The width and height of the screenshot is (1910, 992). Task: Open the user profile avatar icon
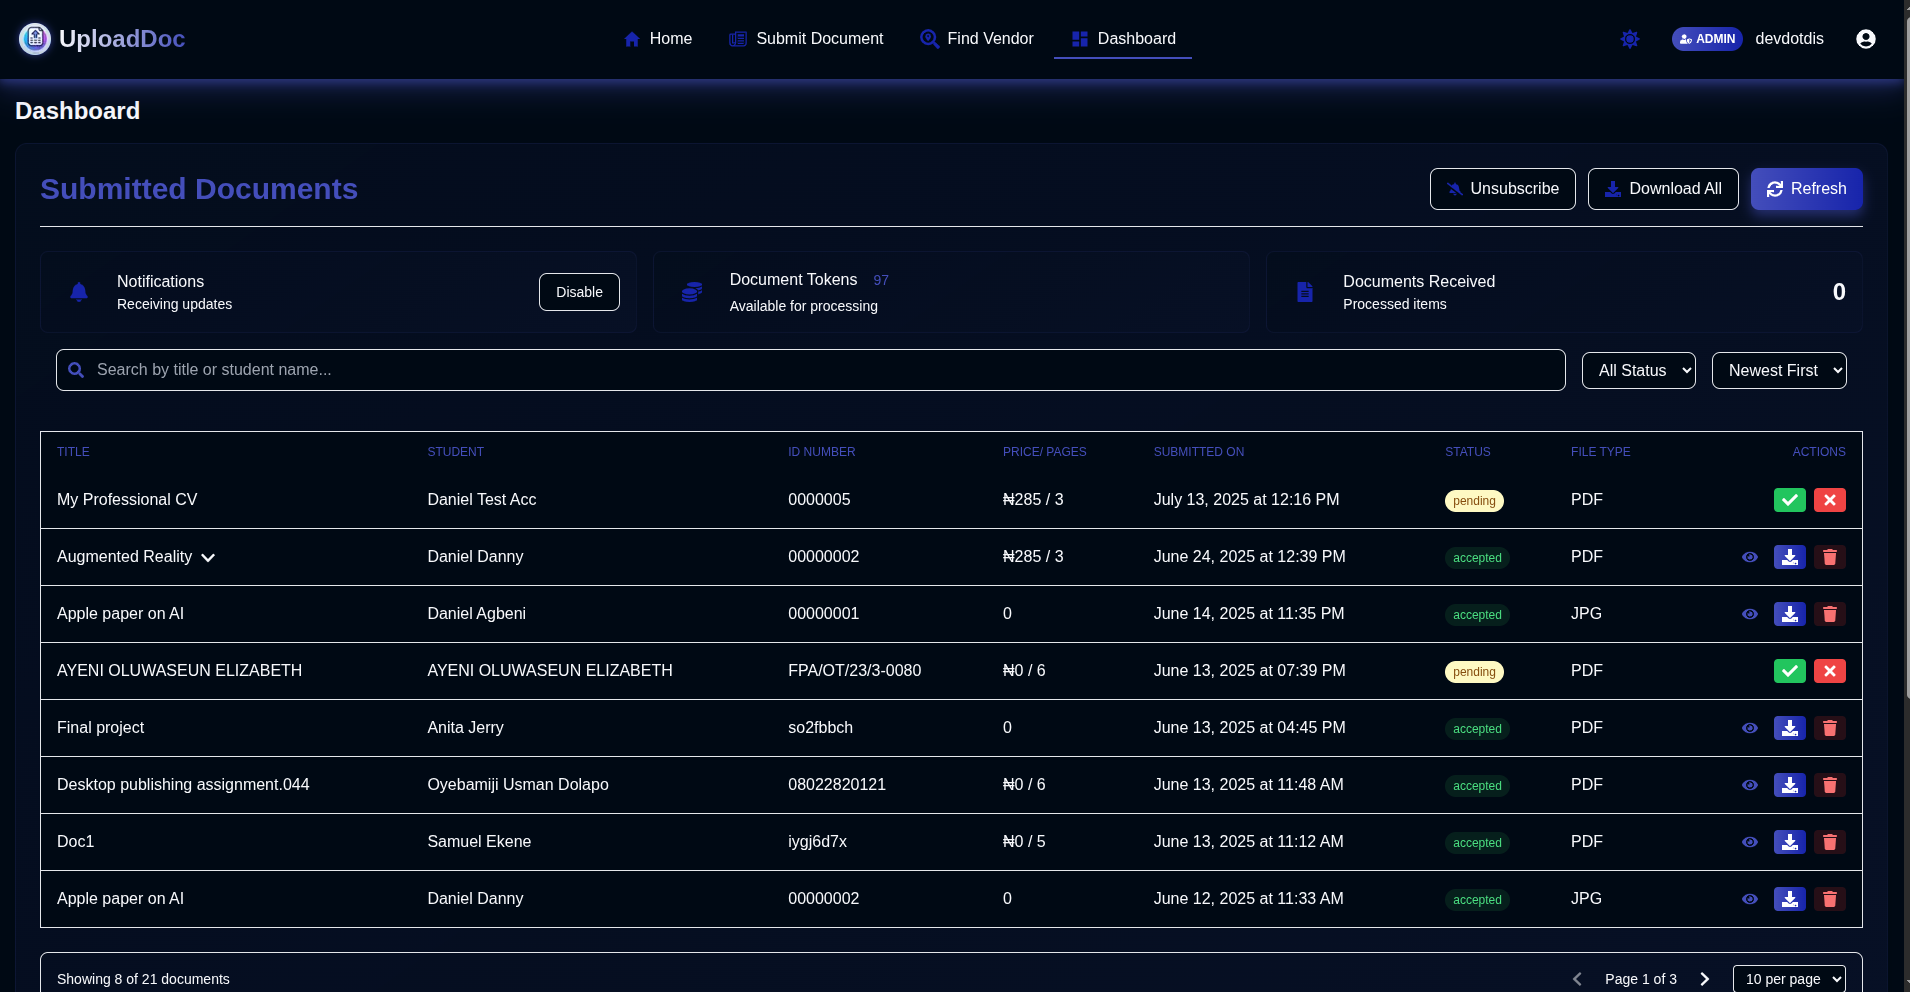click(1866, 39)
